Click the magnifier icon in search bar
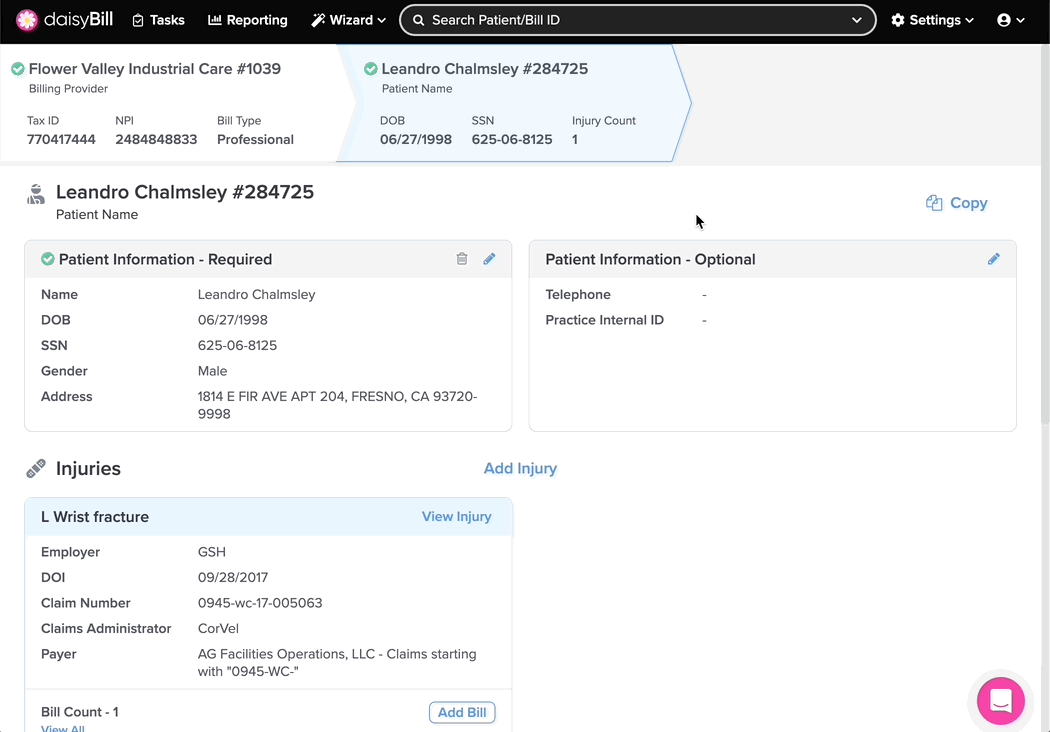 tap(419, 20)
